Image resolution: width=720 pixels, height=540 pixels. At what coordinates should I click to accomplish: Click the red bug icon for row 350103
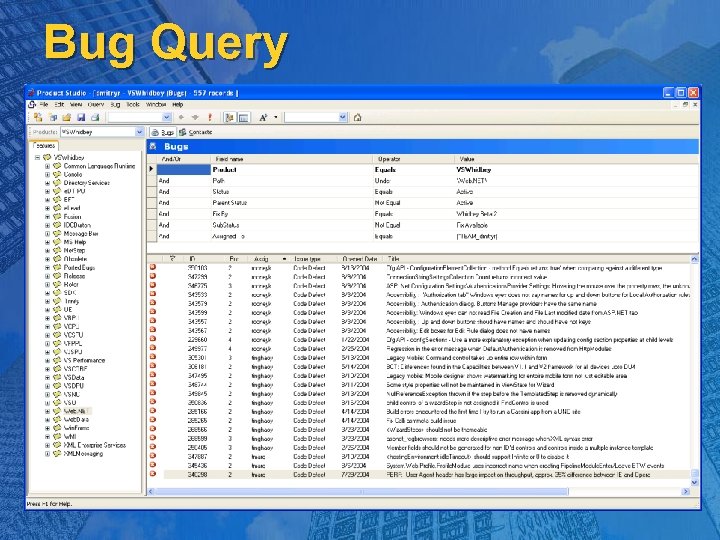pos(153,267)
